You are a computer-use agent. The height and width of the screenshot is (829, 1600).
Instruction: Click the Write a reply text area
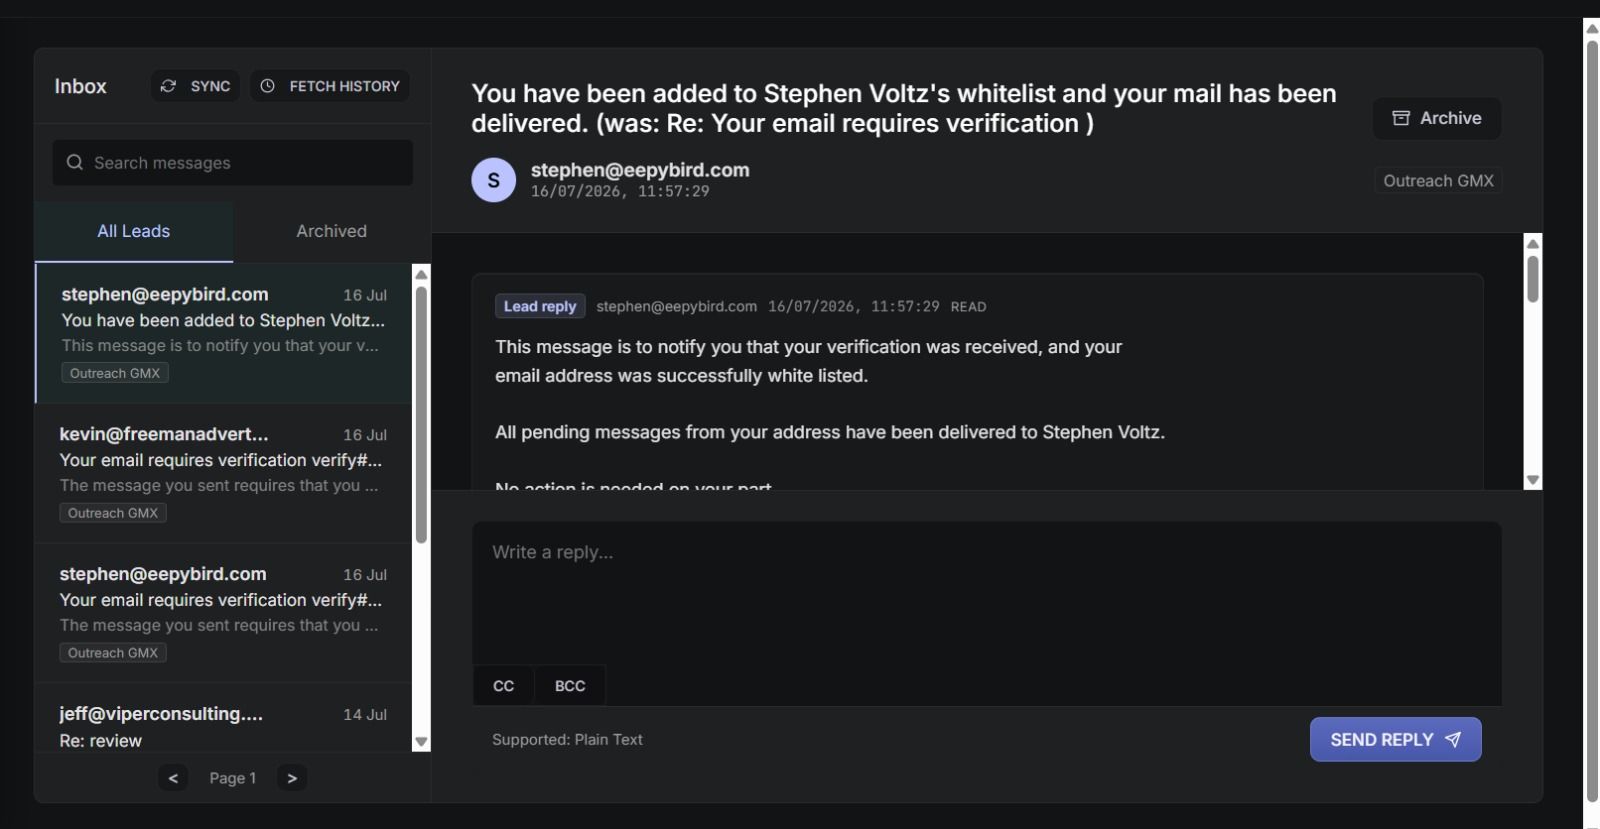[987, 592]
